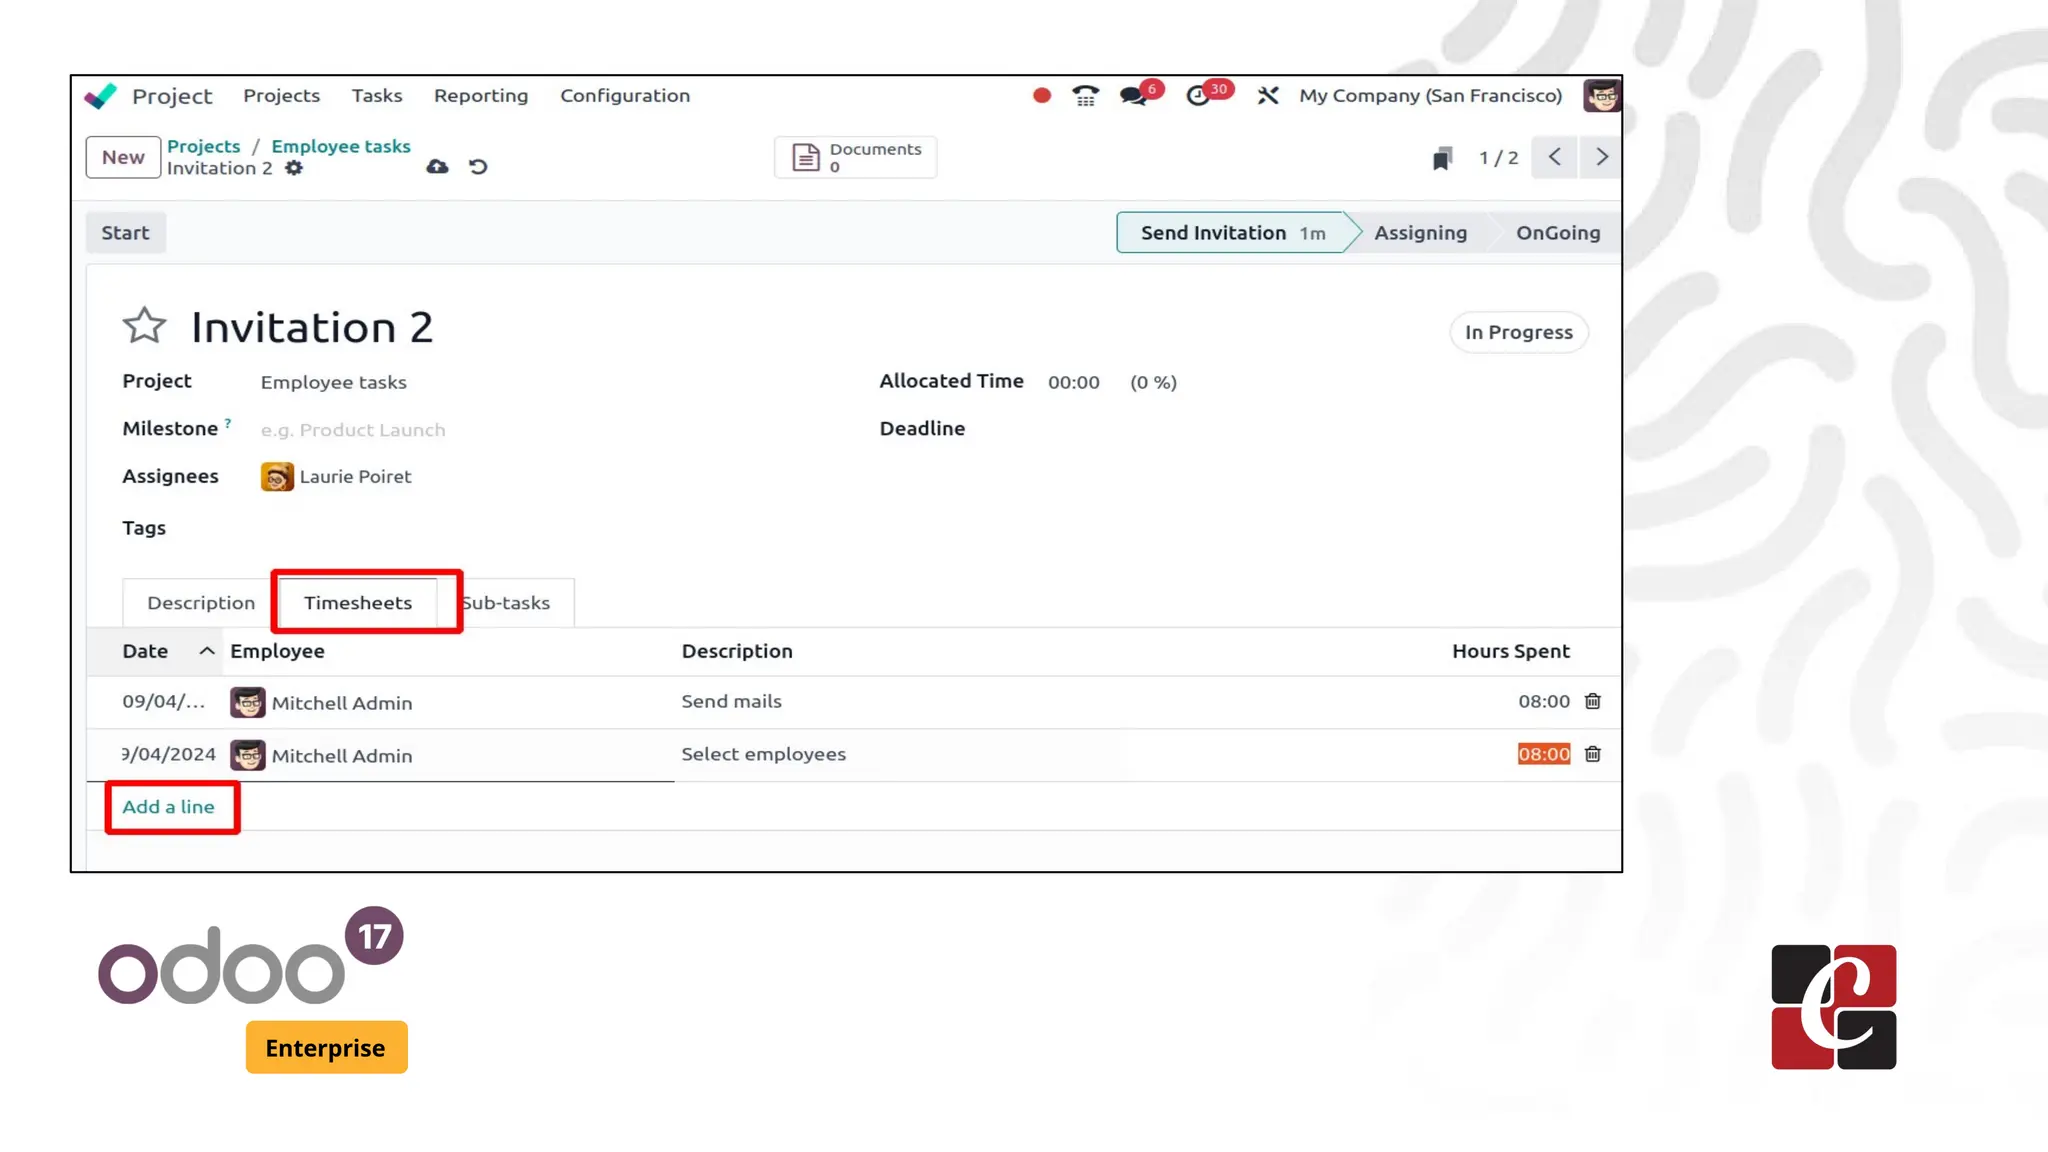
Task: Open the gear actions menu beside Invitation 2
Action: [294, 168]
